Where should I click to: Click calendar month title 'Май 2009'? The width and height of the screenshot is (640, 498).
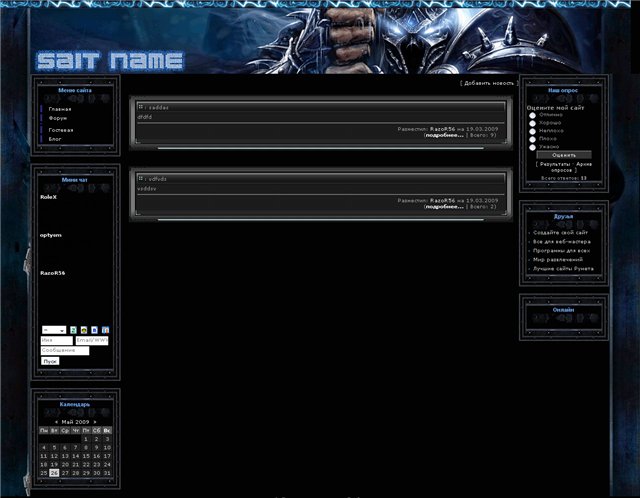pos(76,422)
